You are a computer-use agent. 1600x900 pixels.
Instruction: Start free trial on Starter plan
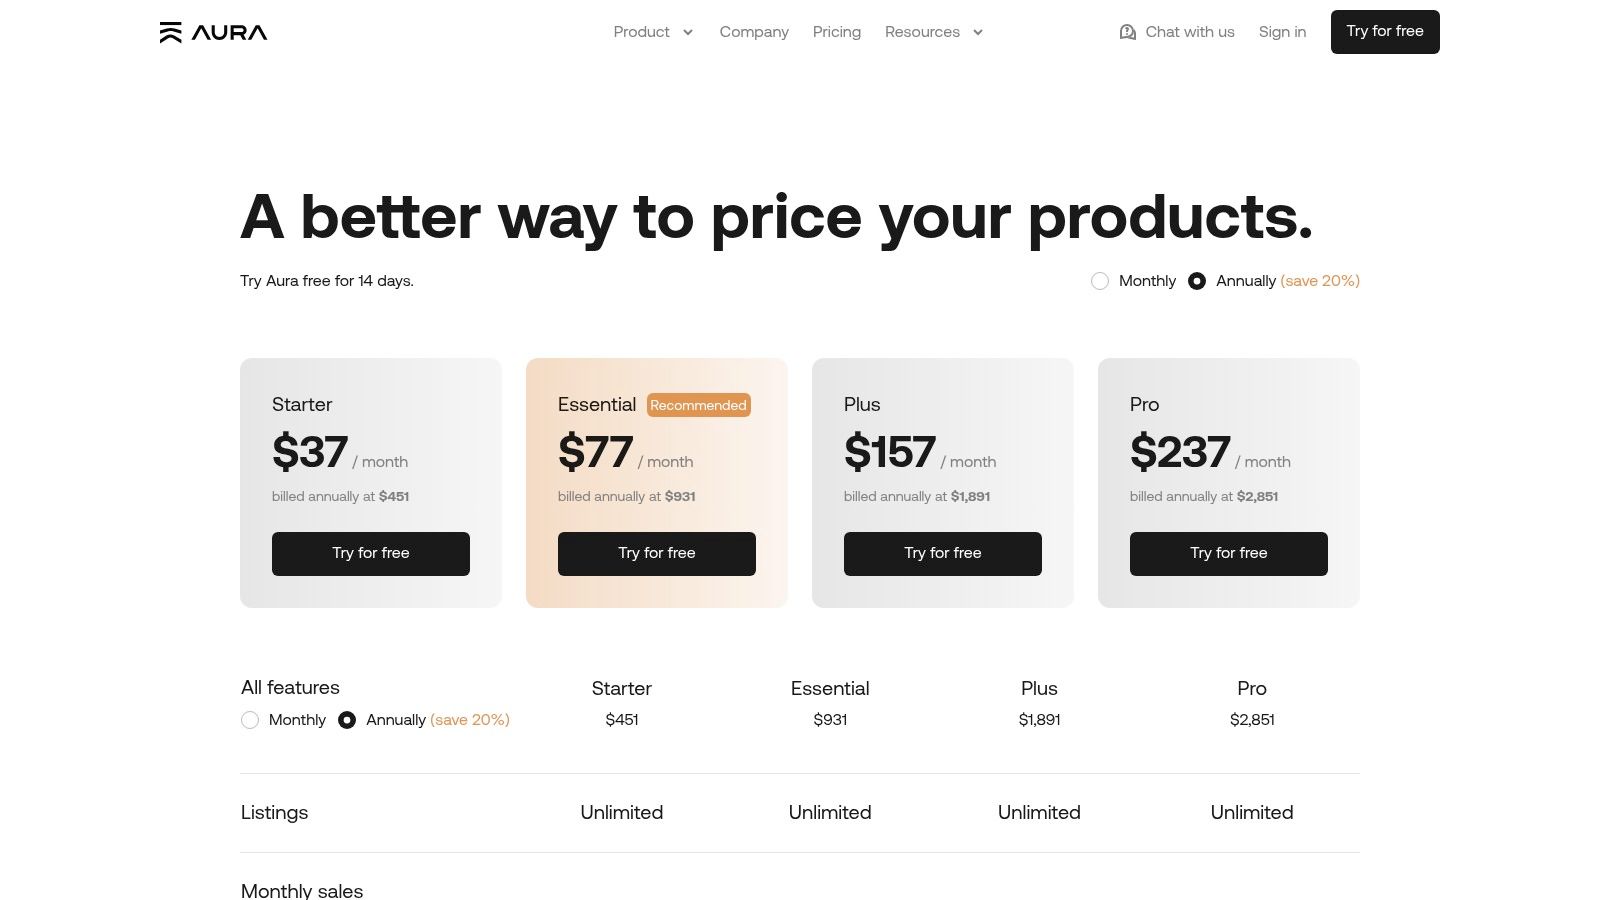pos(371,554)
